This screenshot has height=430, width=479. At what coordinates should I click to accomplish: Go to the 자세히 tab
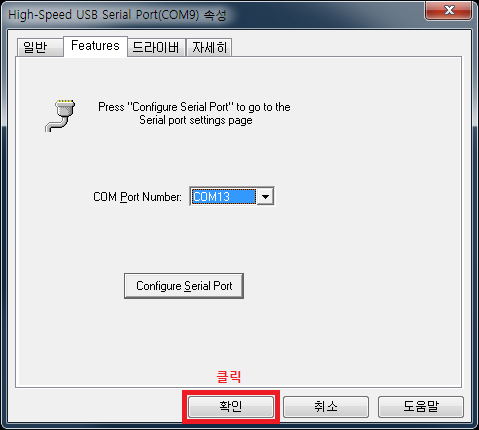point(209,47)
